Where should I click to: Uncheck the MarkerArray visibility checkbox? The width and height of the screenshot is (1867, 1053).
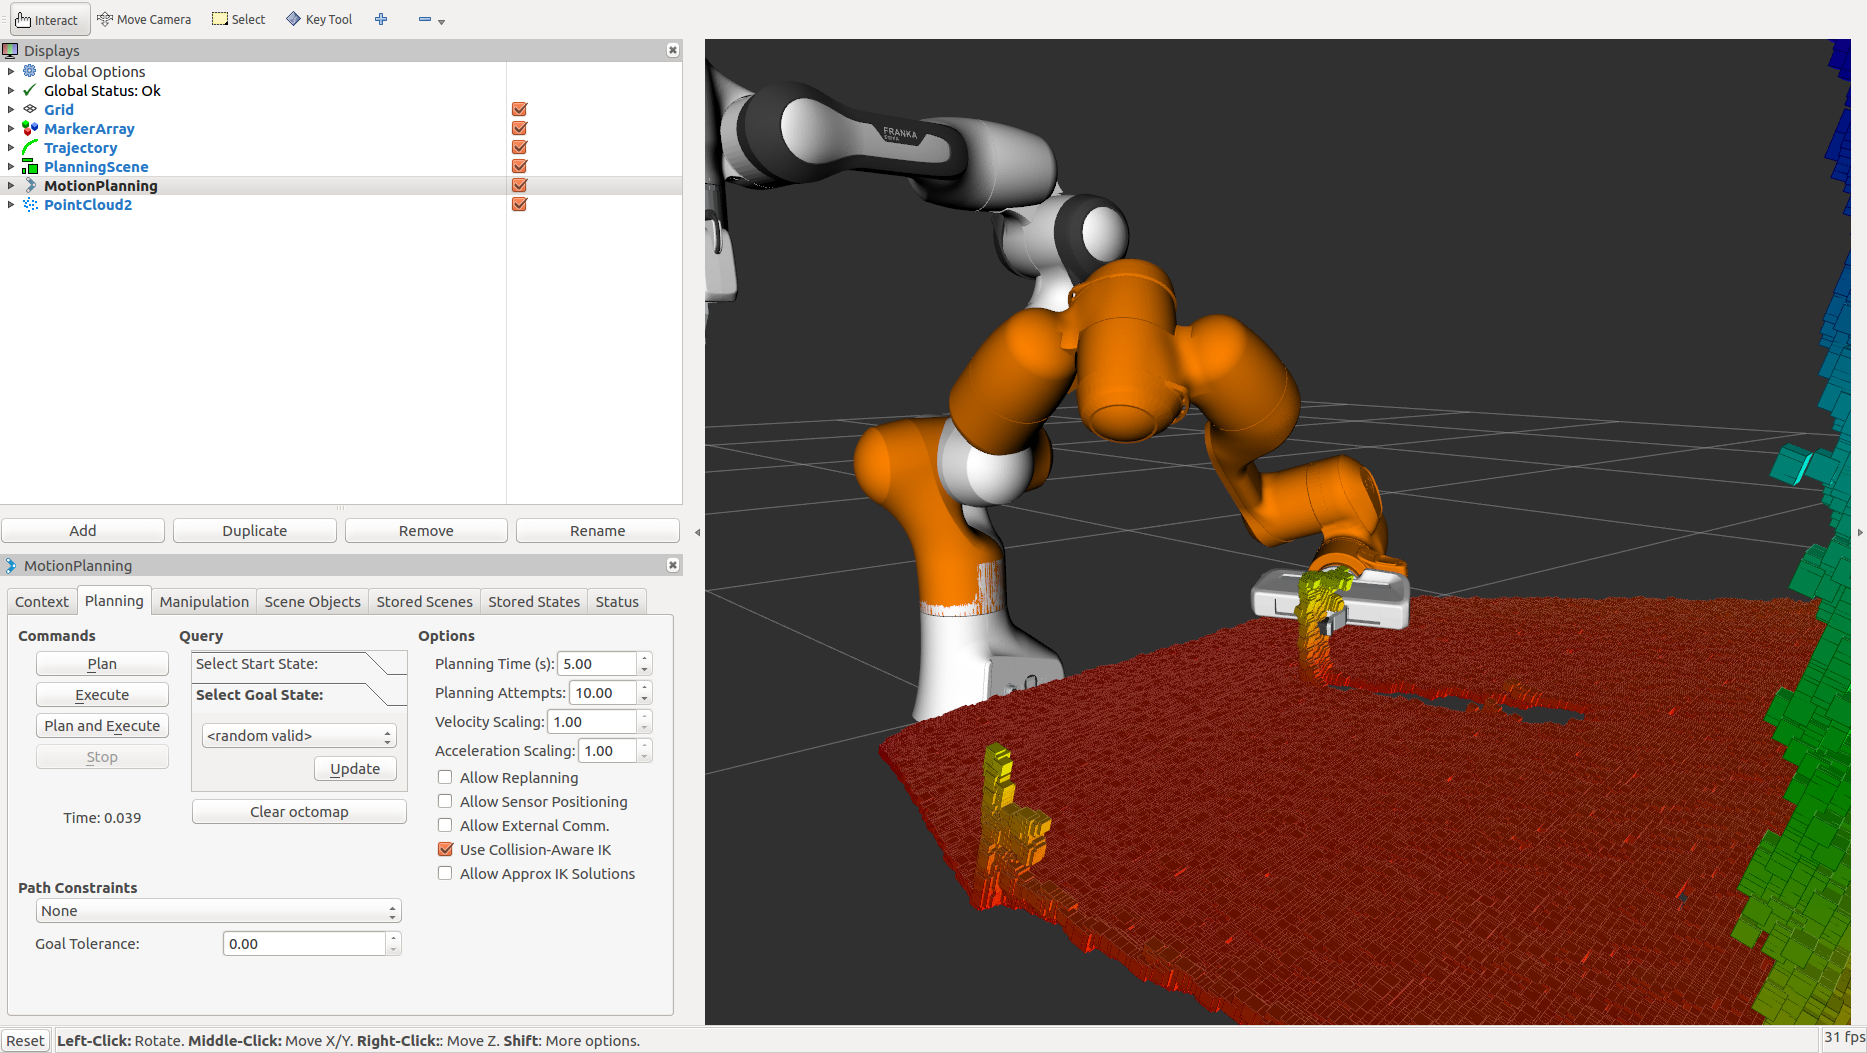(x=518, y=128)
